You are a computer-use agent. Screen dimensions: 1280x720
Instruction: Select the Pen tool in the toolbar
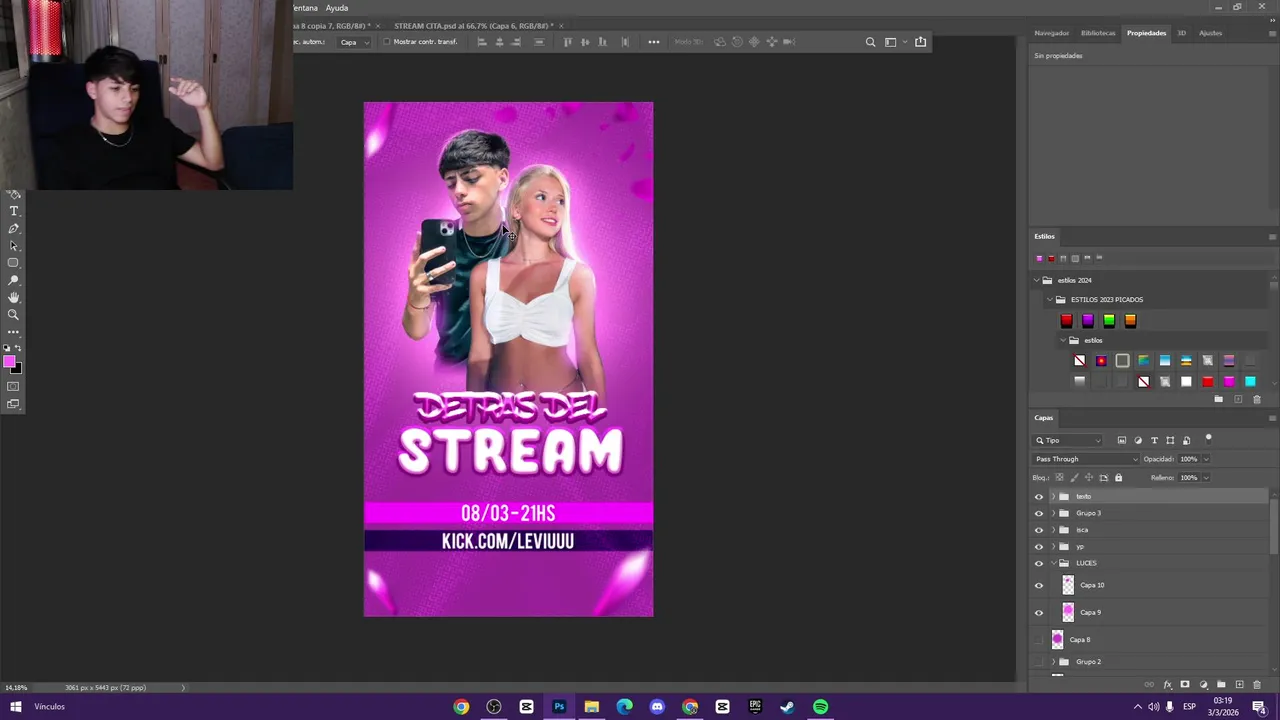[13, 229]
